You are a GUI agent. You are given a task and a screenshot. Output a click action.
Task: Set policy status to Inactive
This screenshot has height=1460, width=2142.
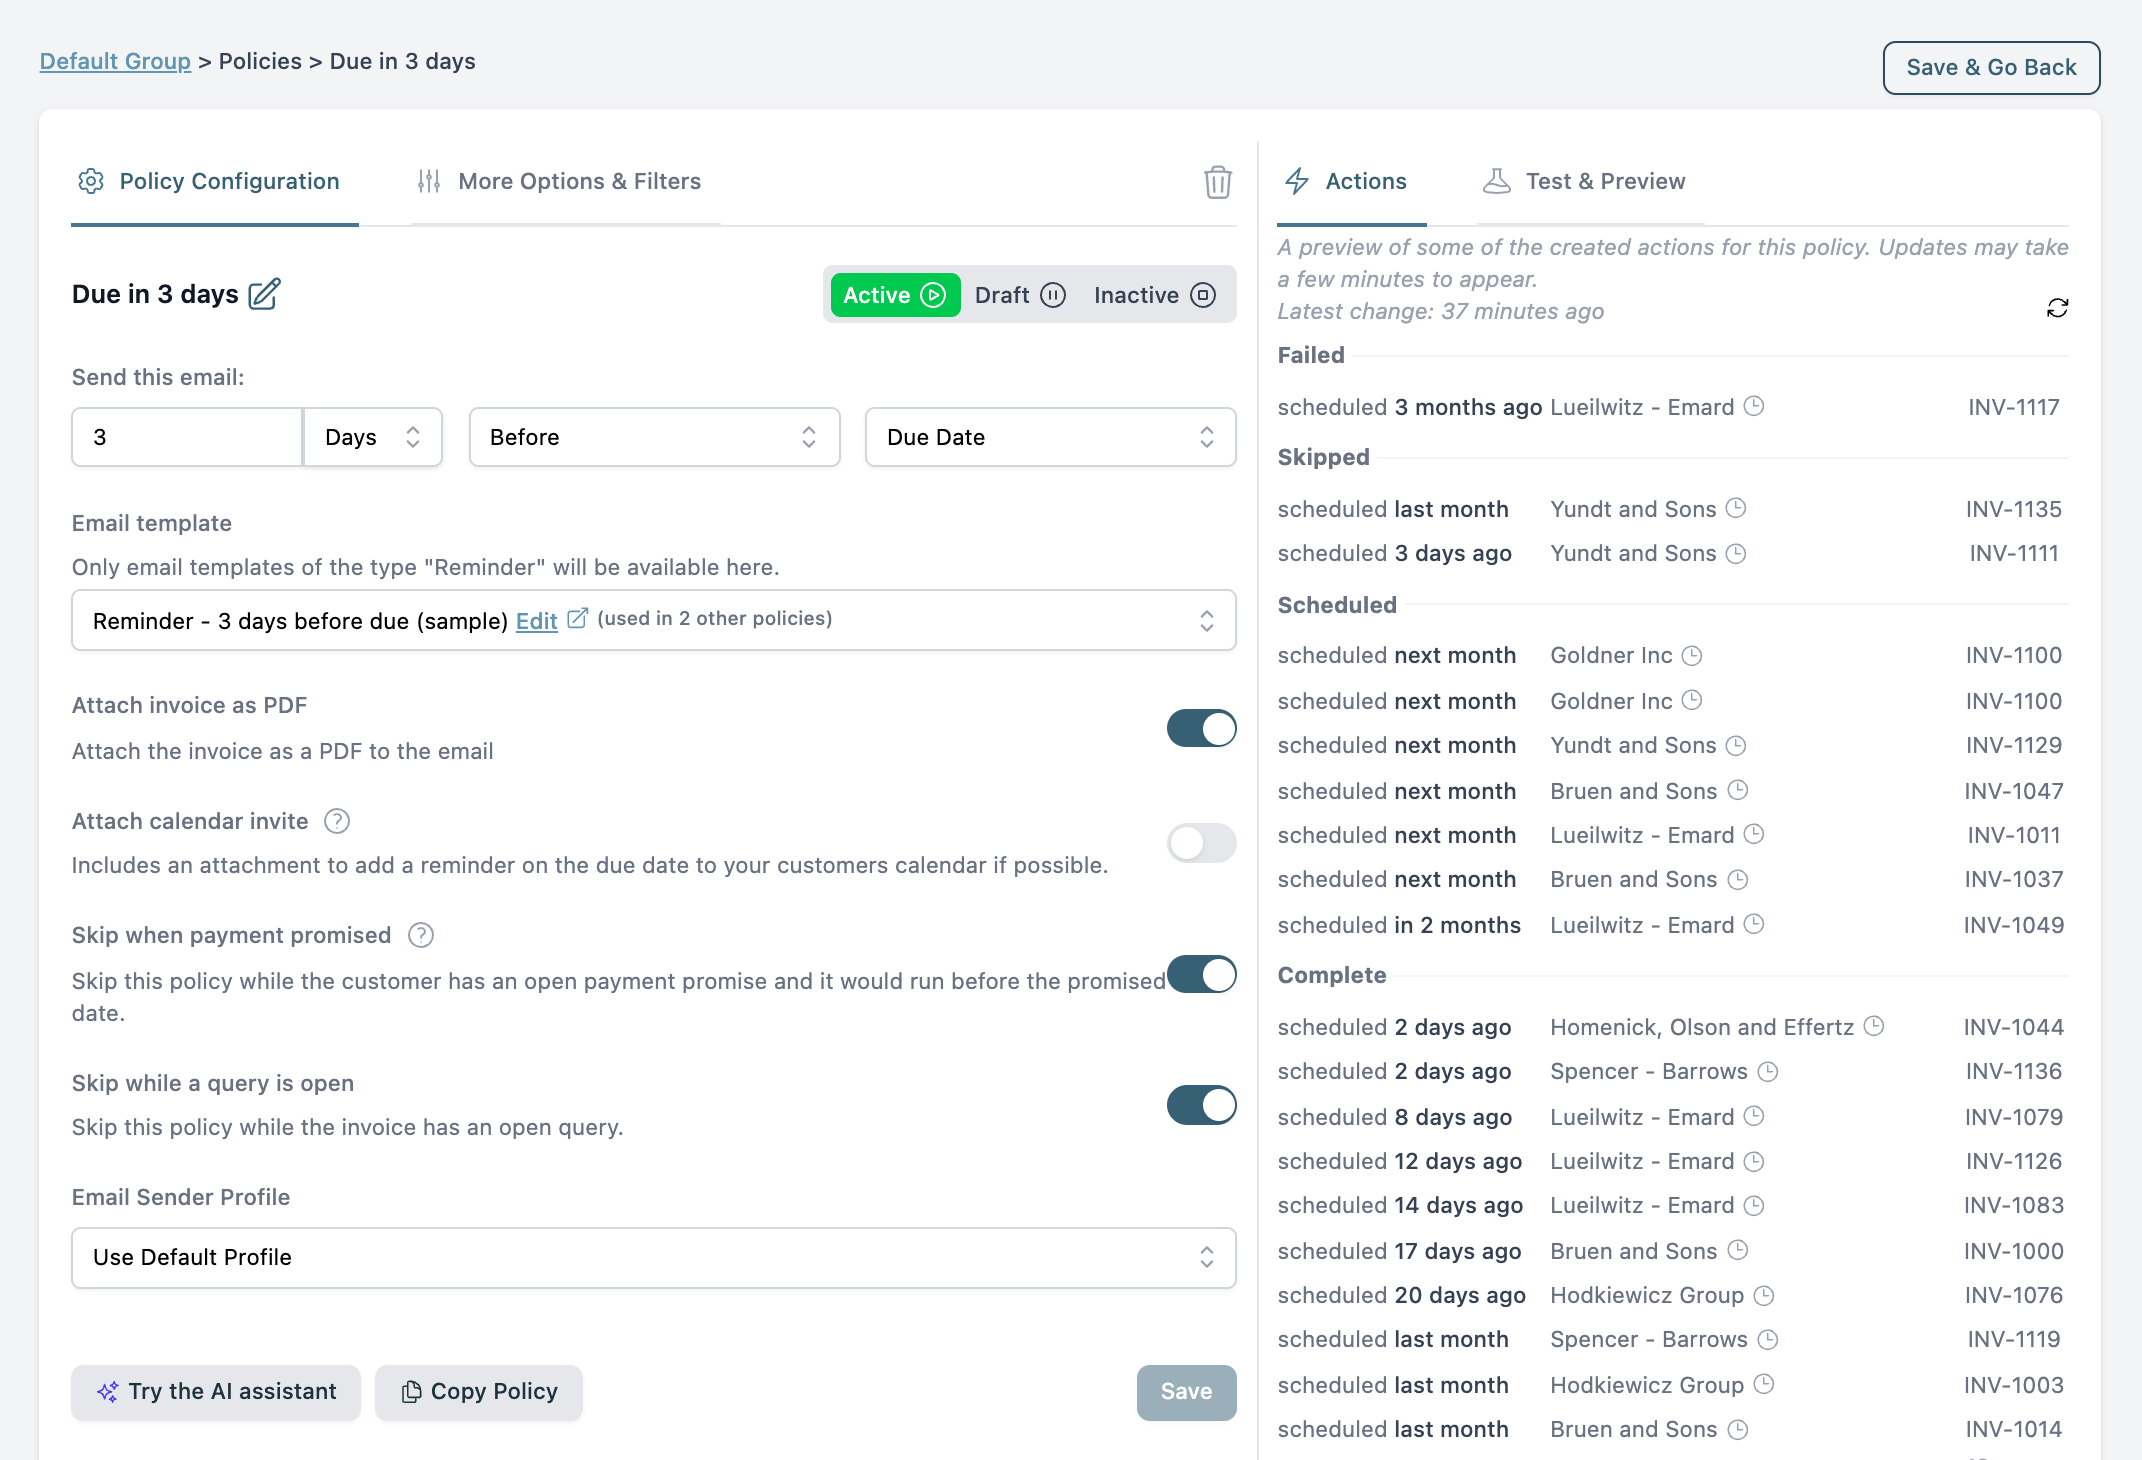click(x=1155, y=295)
